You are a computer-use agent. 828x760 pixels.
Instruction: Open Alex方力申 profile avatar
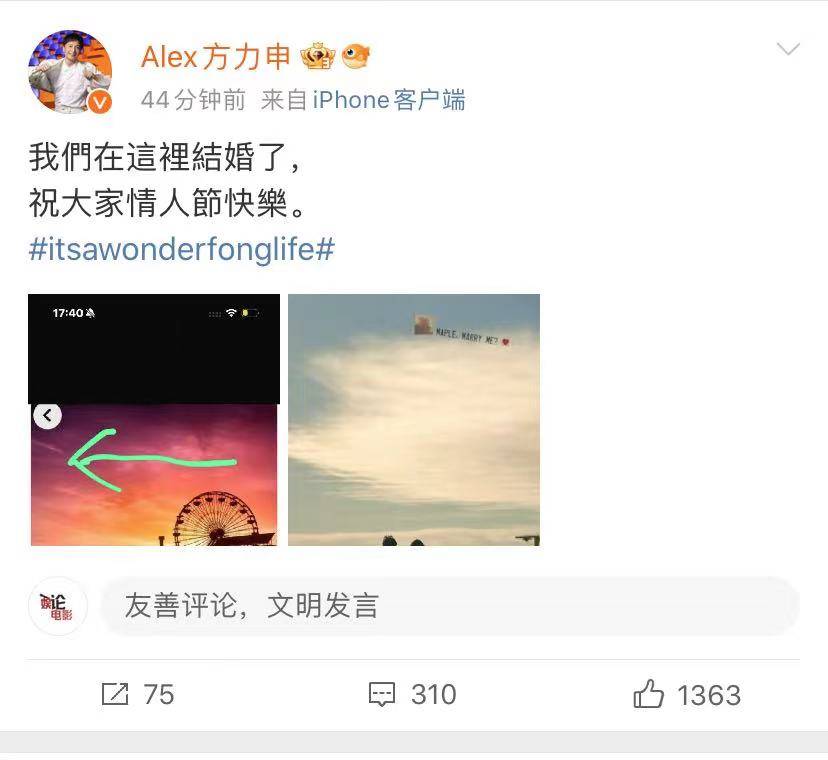[x=70, y=72]
